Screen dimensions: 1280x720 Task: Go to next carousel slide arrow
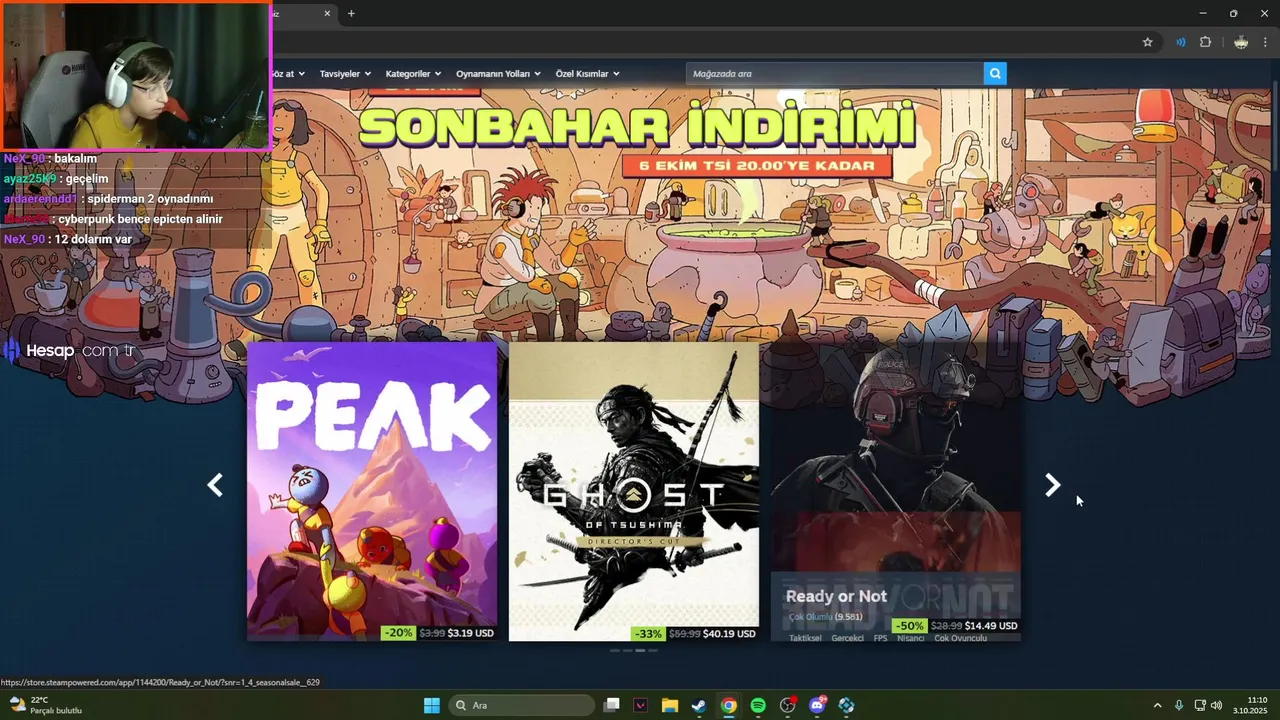pyautogui.click(x=1052, y=486)
